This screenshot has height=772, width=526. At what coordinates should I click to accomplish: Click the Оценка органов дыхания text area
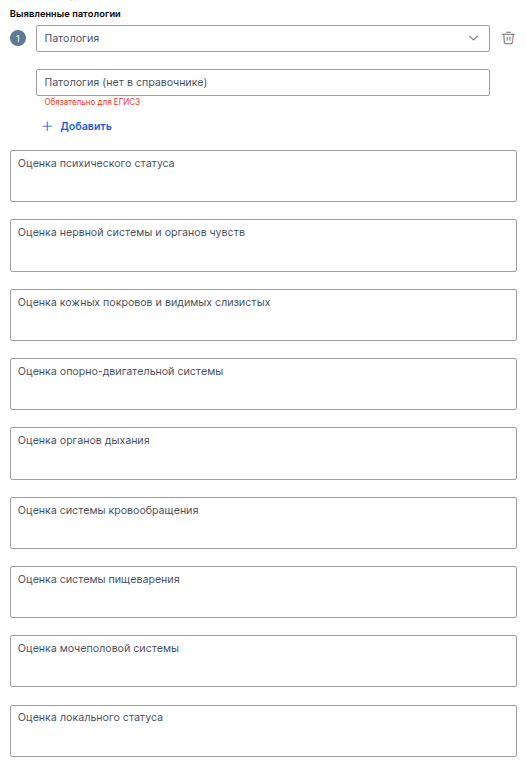click(263, 453)
